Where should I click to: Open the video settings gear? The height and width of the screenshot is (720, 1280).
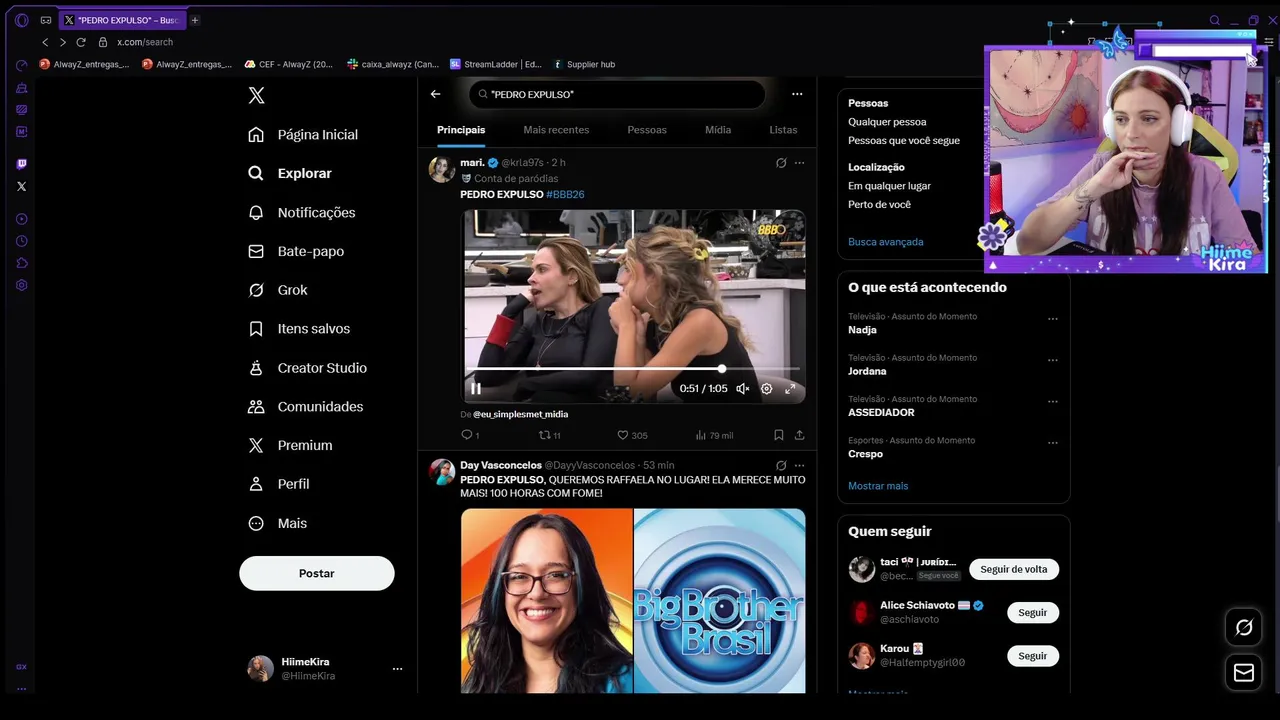(x=766, y=389)
